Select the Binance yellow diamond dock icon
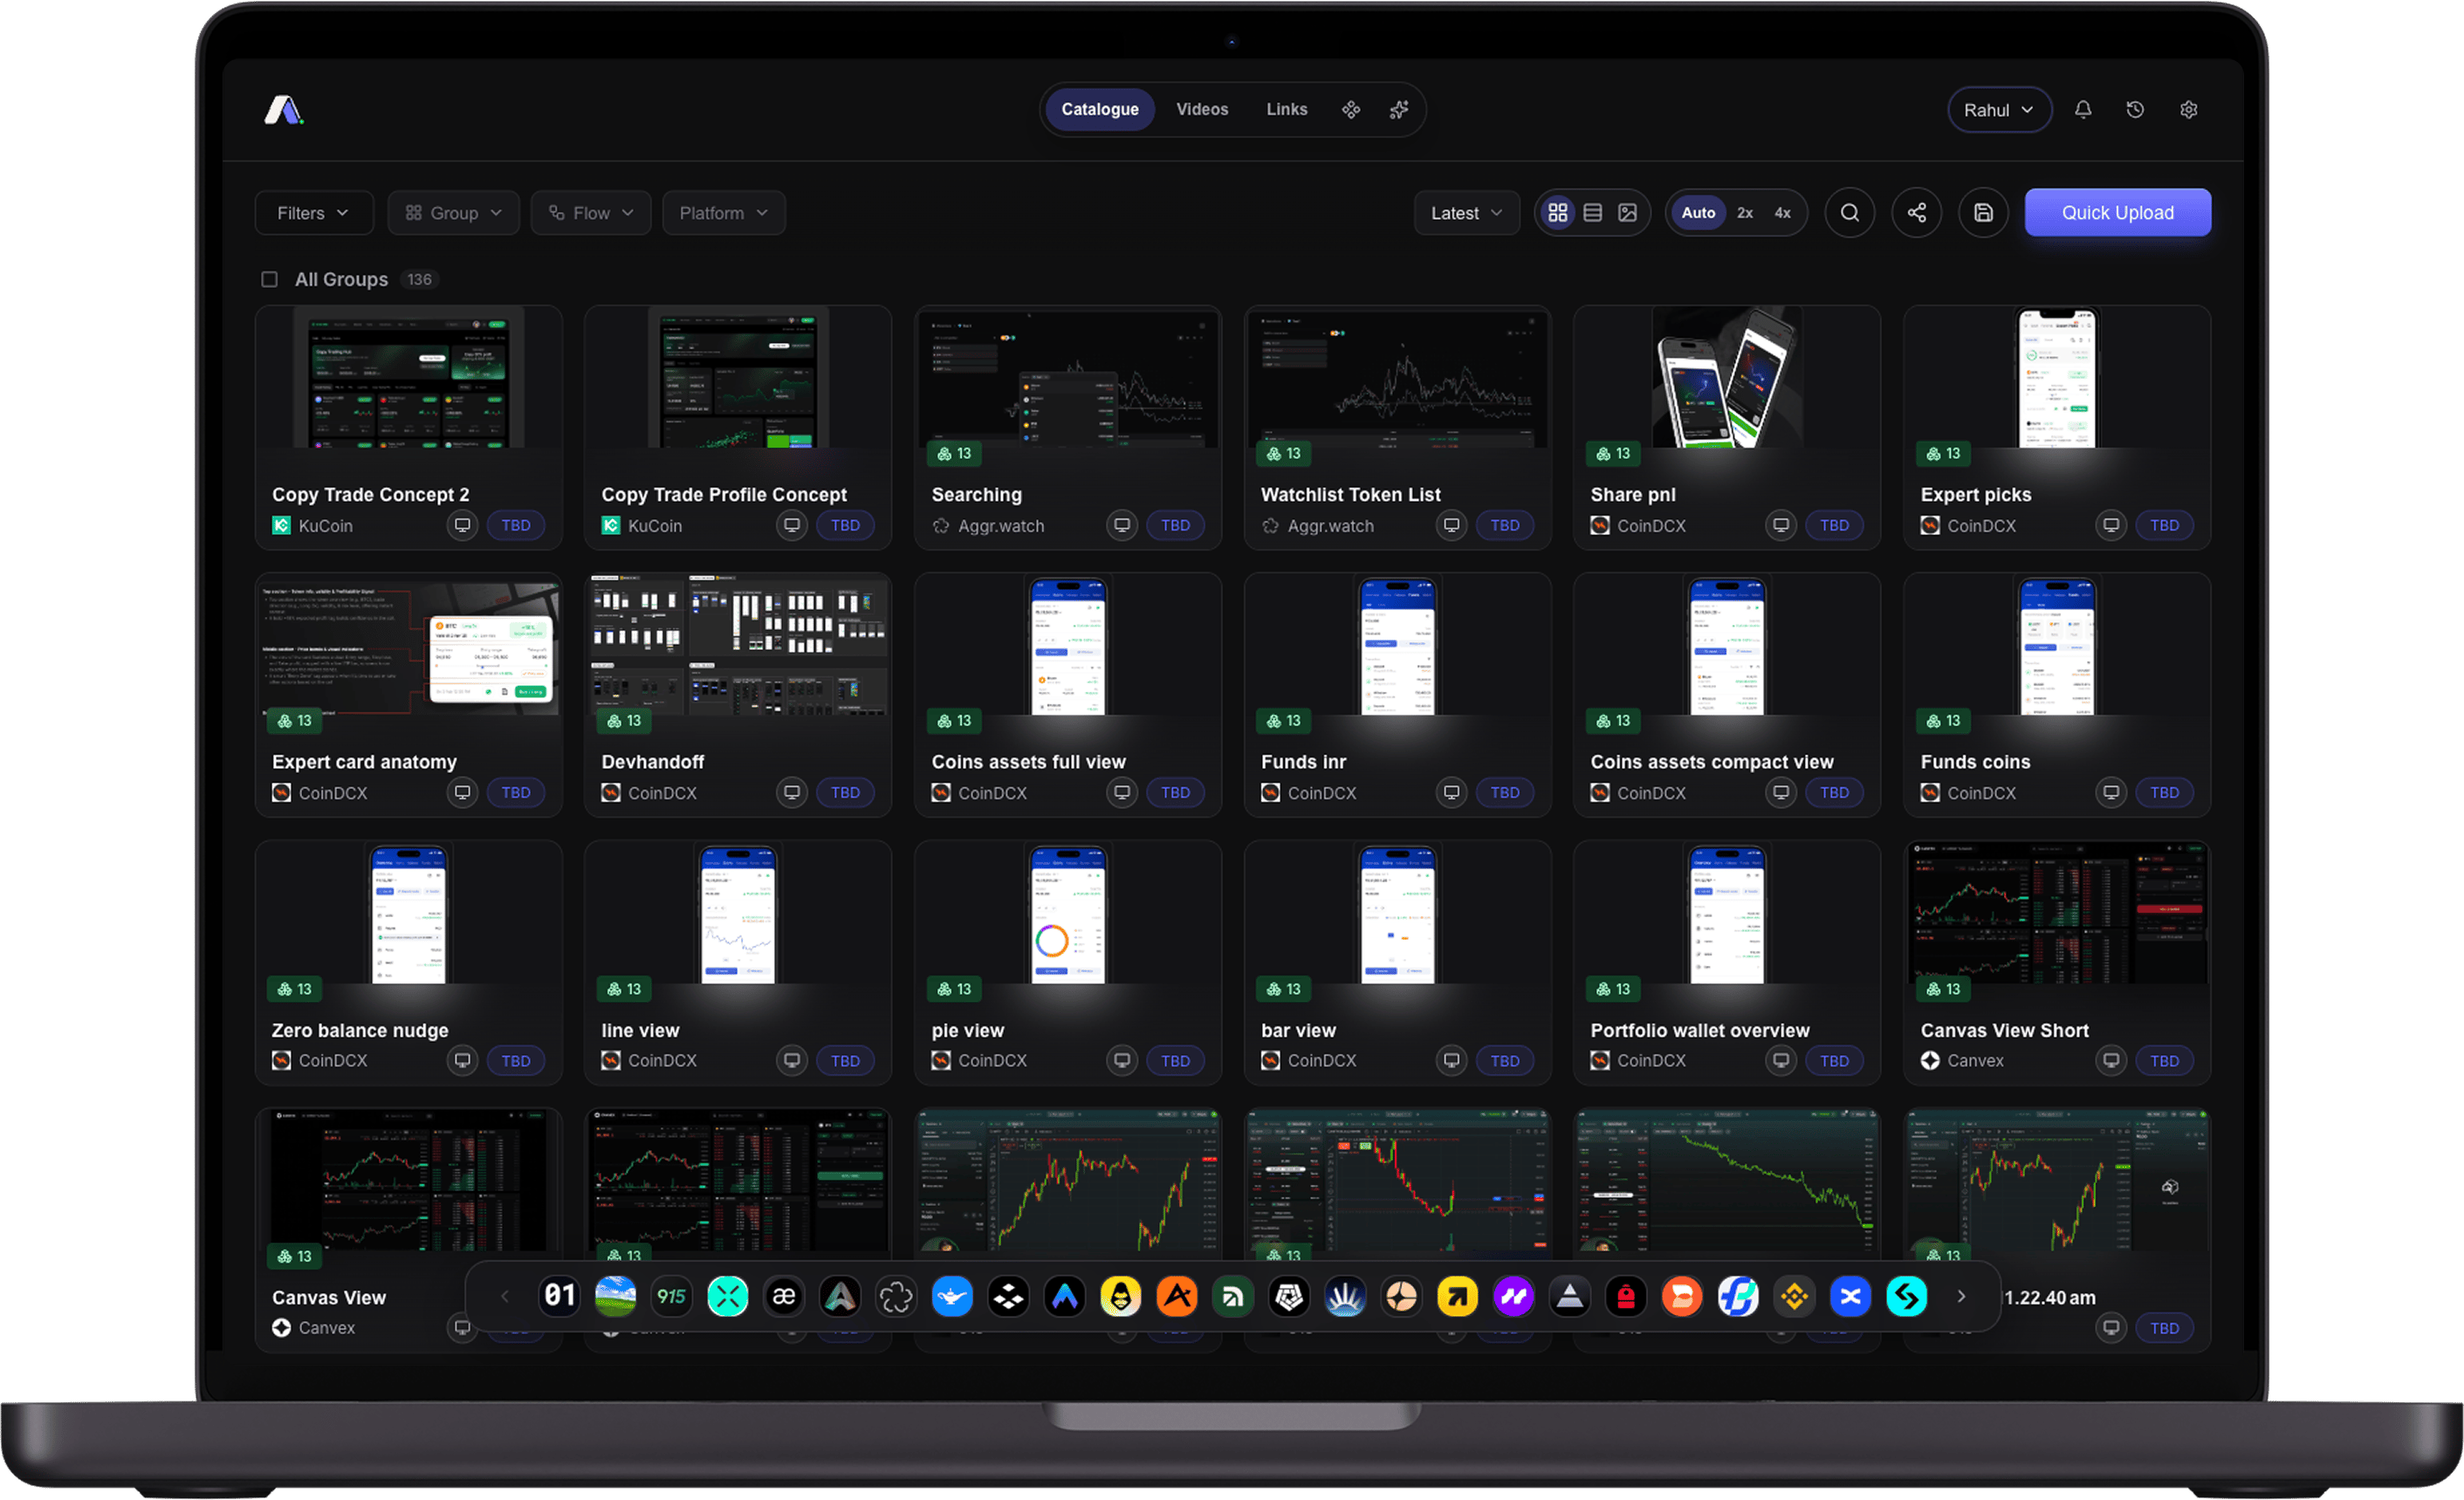2464x1500 pixels. click(1794, 1296)
